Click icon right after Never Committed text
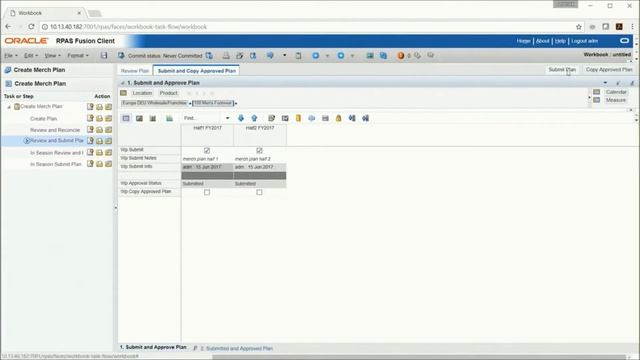The width and height of the screenshot is (640, 360). 209,56
